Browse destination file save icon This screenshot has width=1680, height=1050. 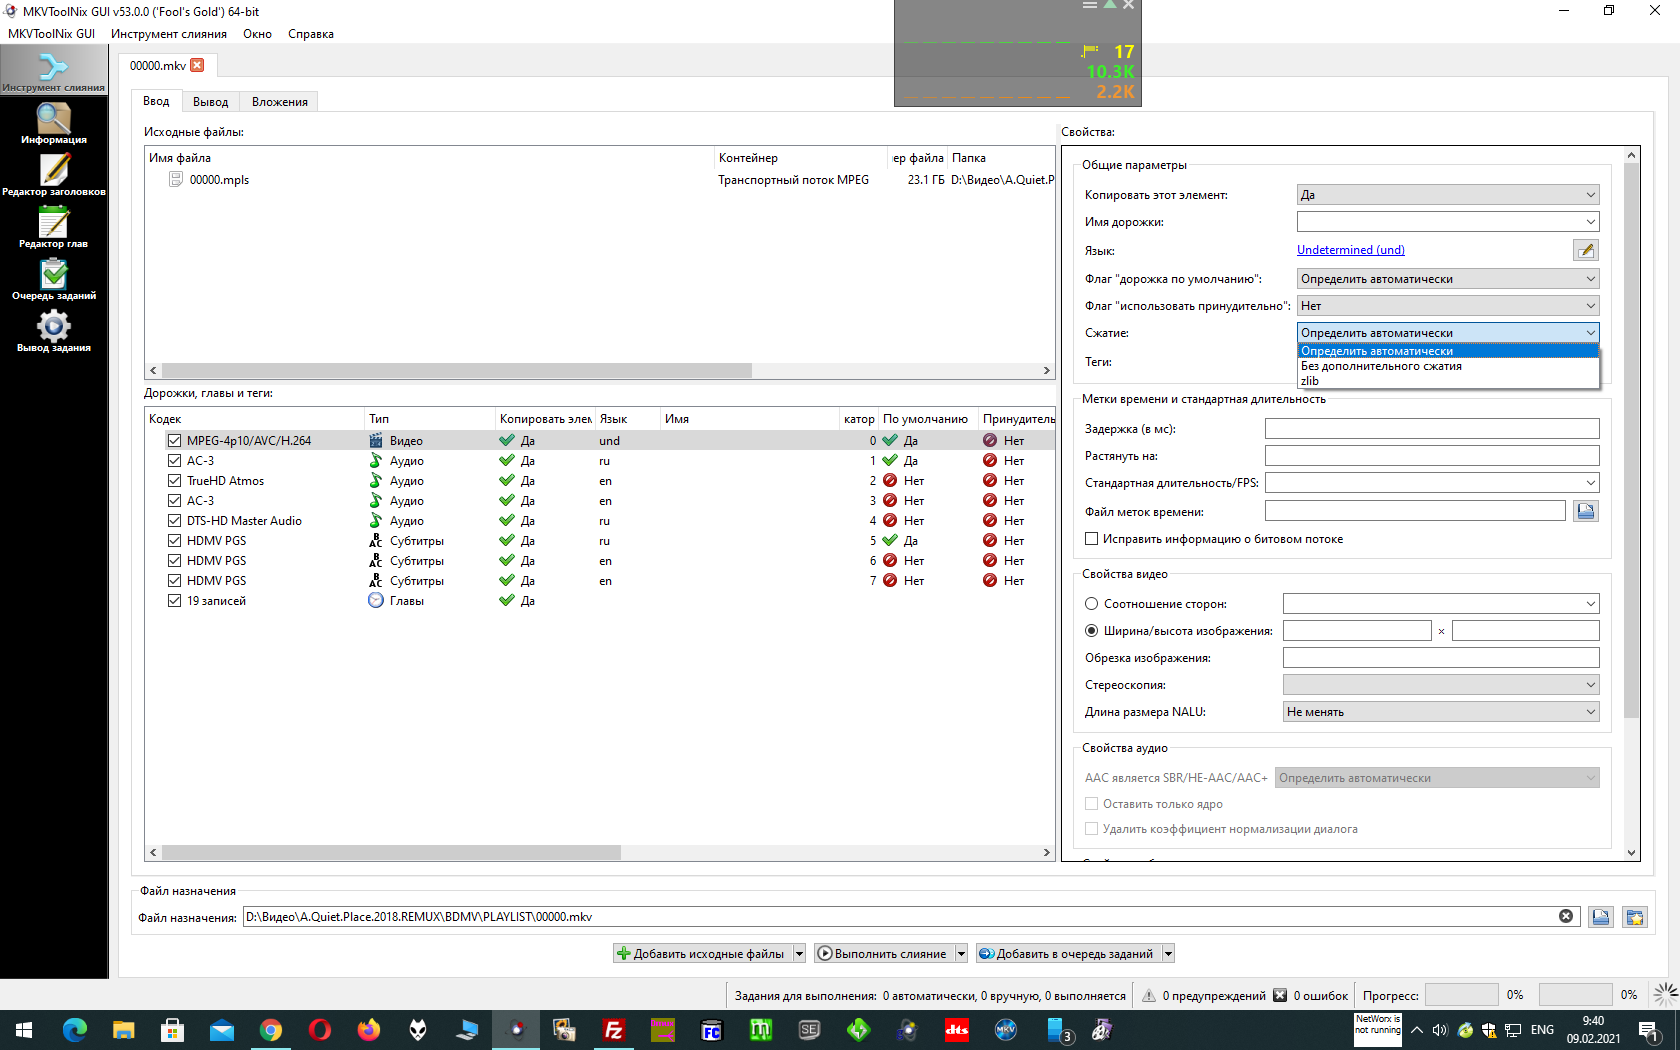(x=1601, y=917)
